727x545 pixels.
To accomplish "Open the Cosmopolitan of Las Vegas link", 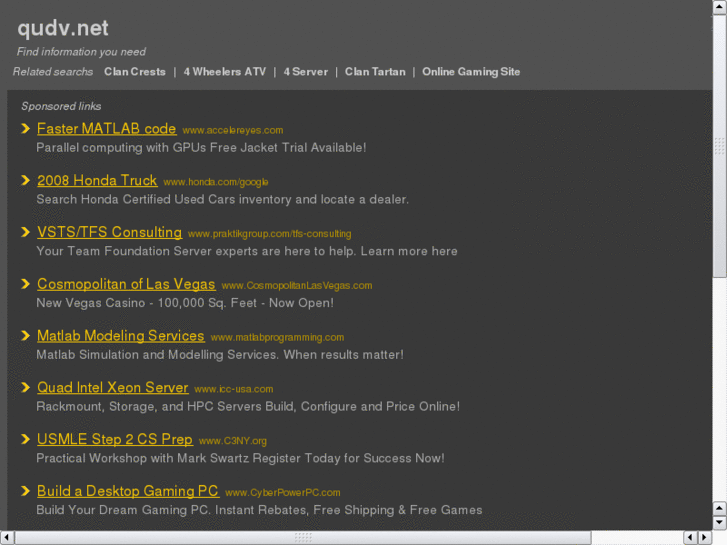I will point(126,284).
